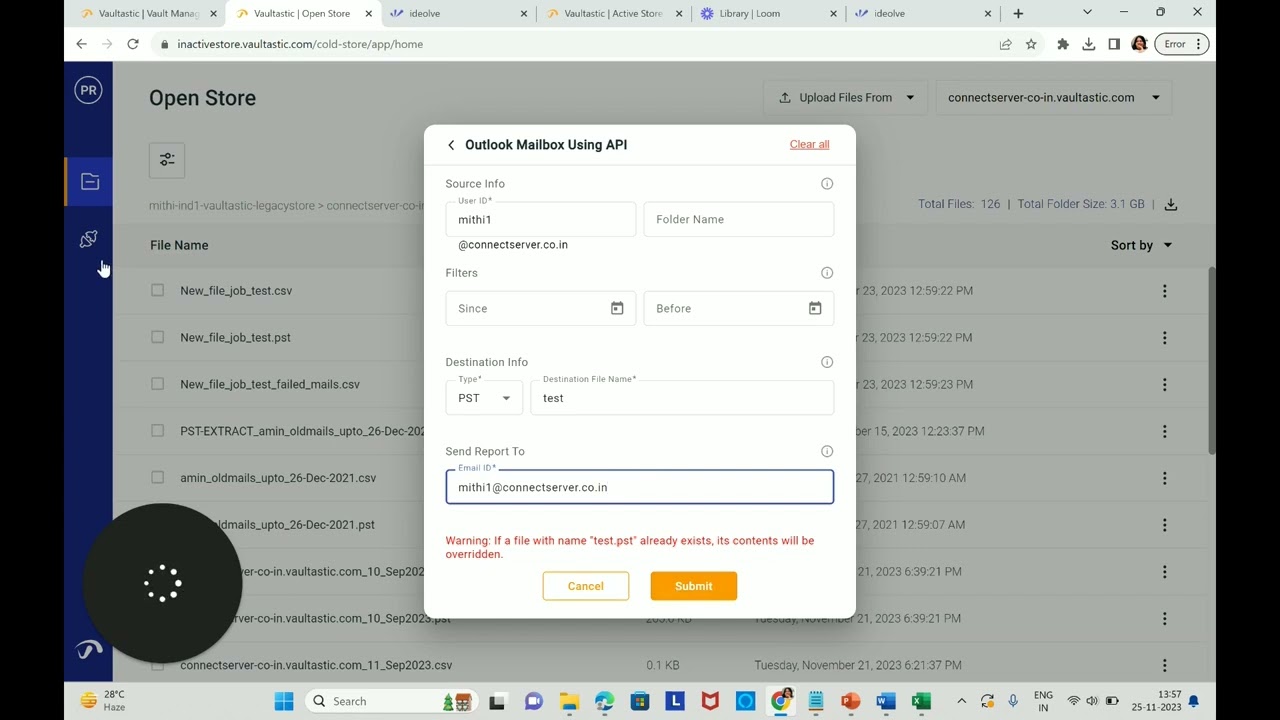
Task: Expand Upload Files From dropdown
Action: pos(845,97)
